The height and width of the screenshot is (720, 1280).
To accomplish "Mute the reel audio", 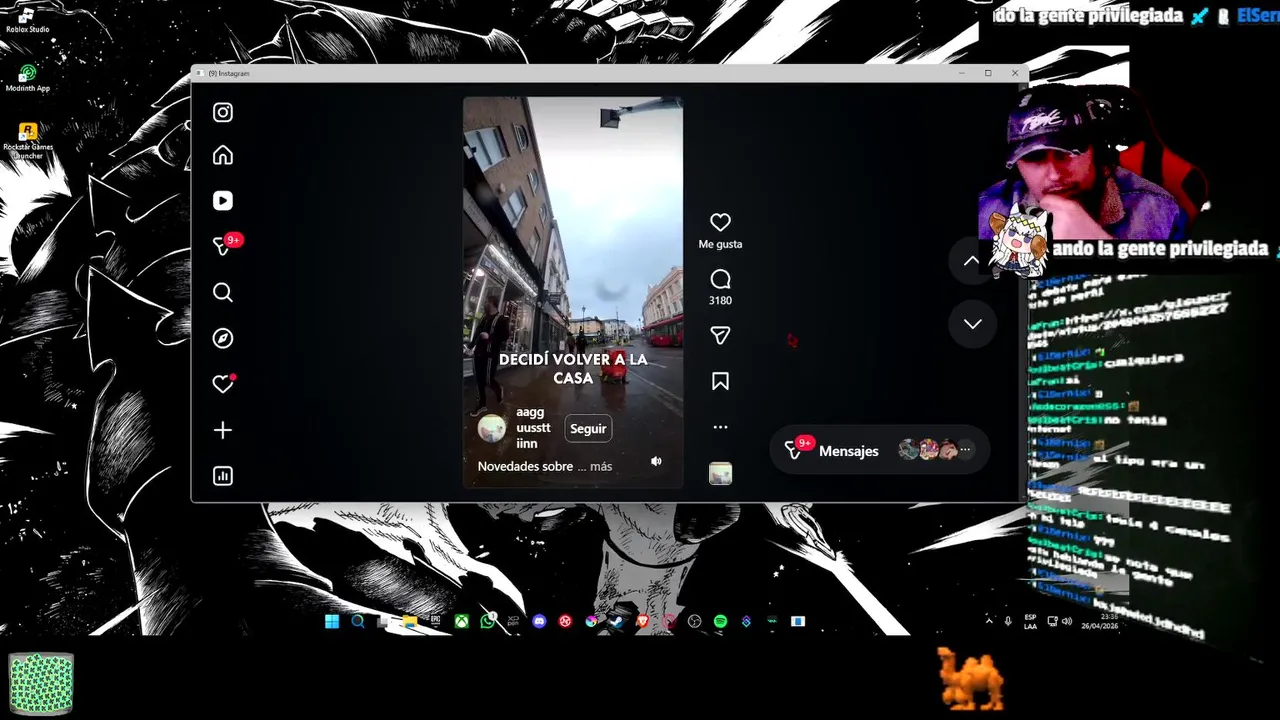I will tap(656, 461).
